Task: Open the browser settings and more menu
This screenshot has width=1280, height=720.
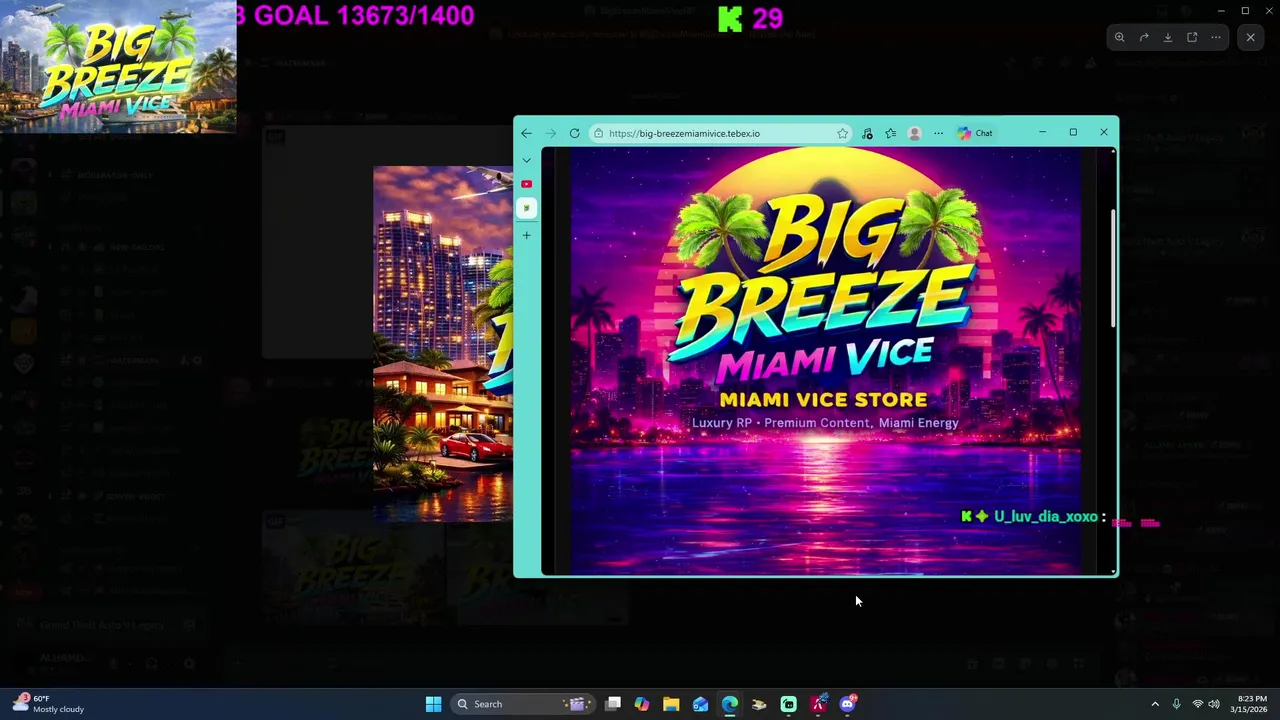Action: 938,133
